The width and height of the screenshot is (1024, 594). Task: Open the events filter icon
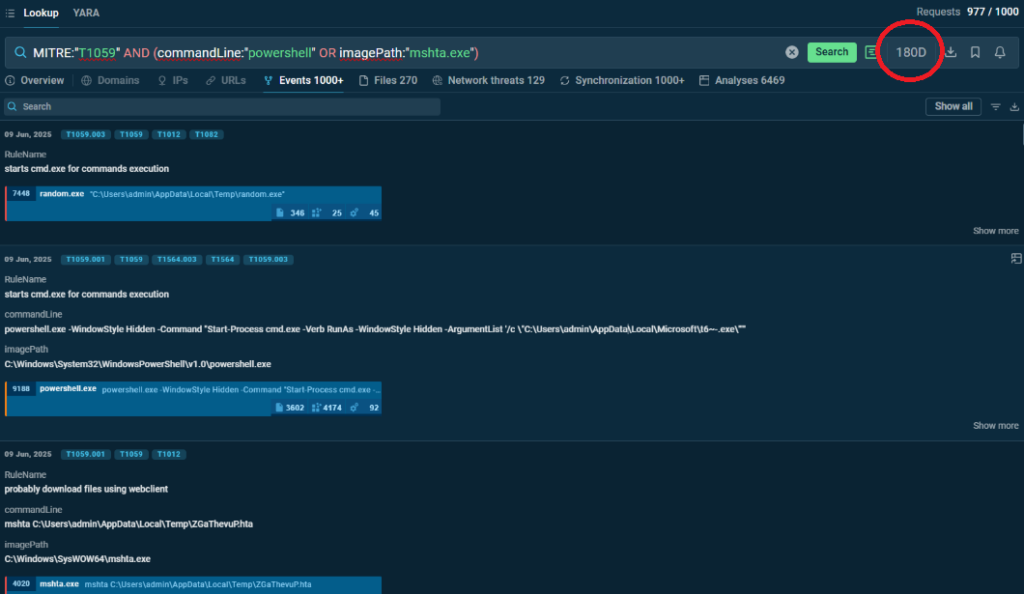[x=995, y=106]
